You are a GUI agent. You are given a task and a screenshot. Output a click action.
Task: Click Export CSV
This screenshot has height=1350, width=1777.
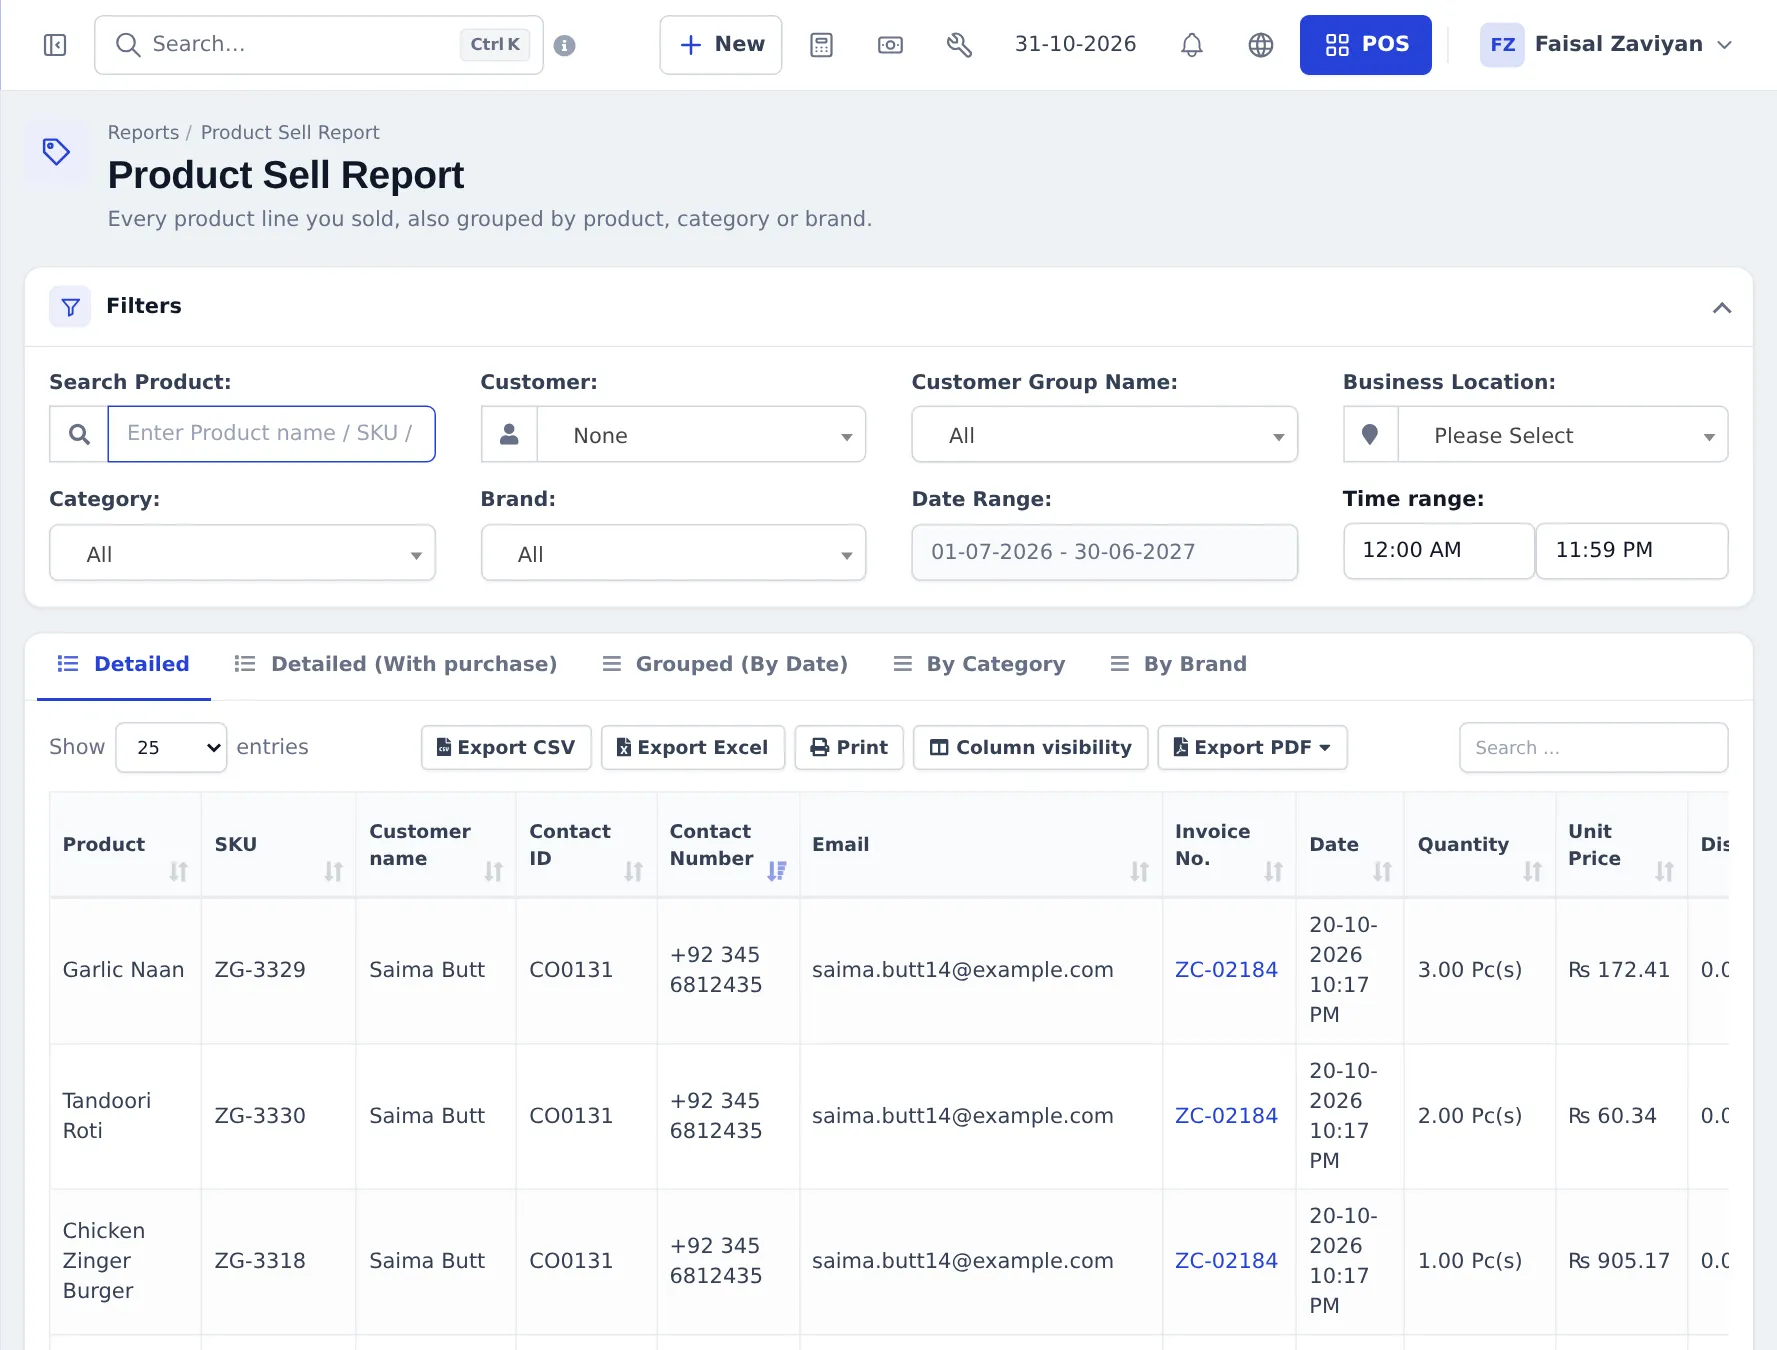(x=506, y=747)
